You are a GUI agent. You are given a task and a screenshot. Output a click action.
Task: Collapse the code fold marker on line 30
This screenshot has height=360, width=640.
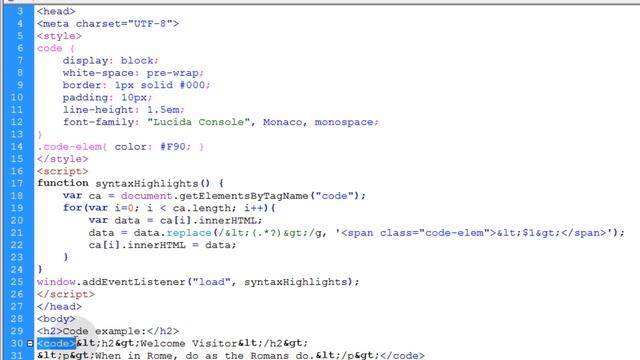tap(30, 344)
